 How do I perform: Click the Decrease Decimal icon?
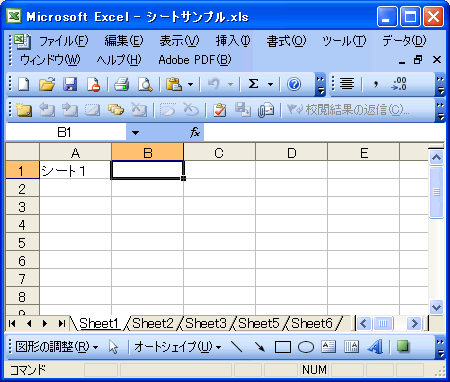399,83
